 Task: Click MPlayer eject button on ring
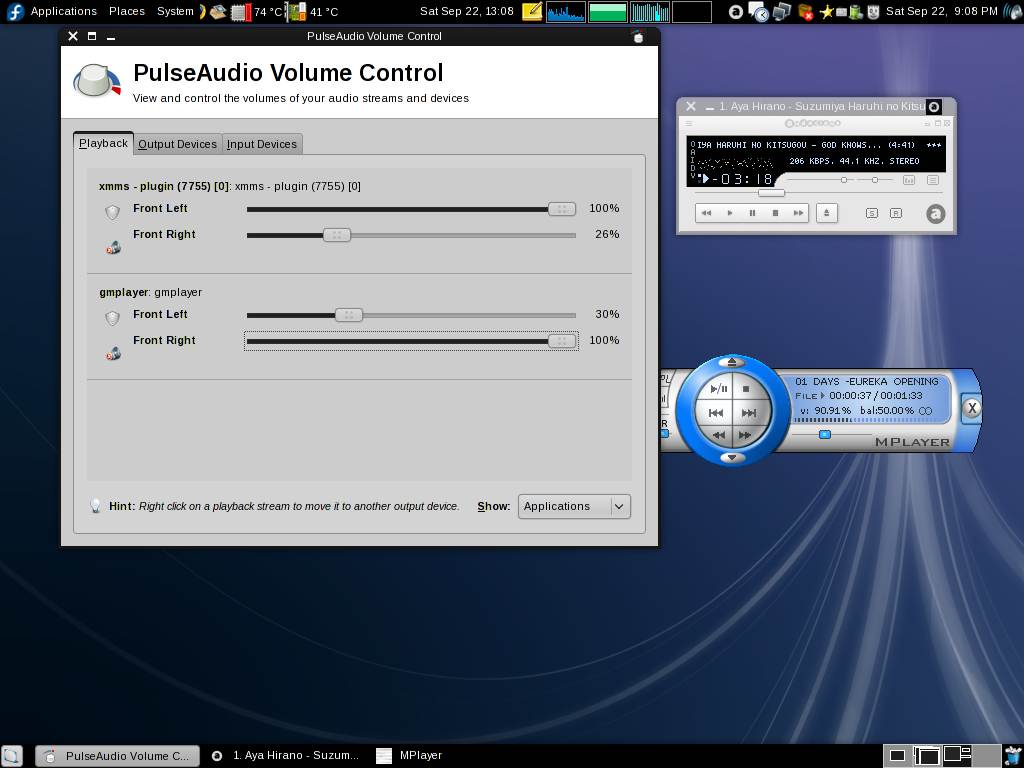[x=731, y=362]
